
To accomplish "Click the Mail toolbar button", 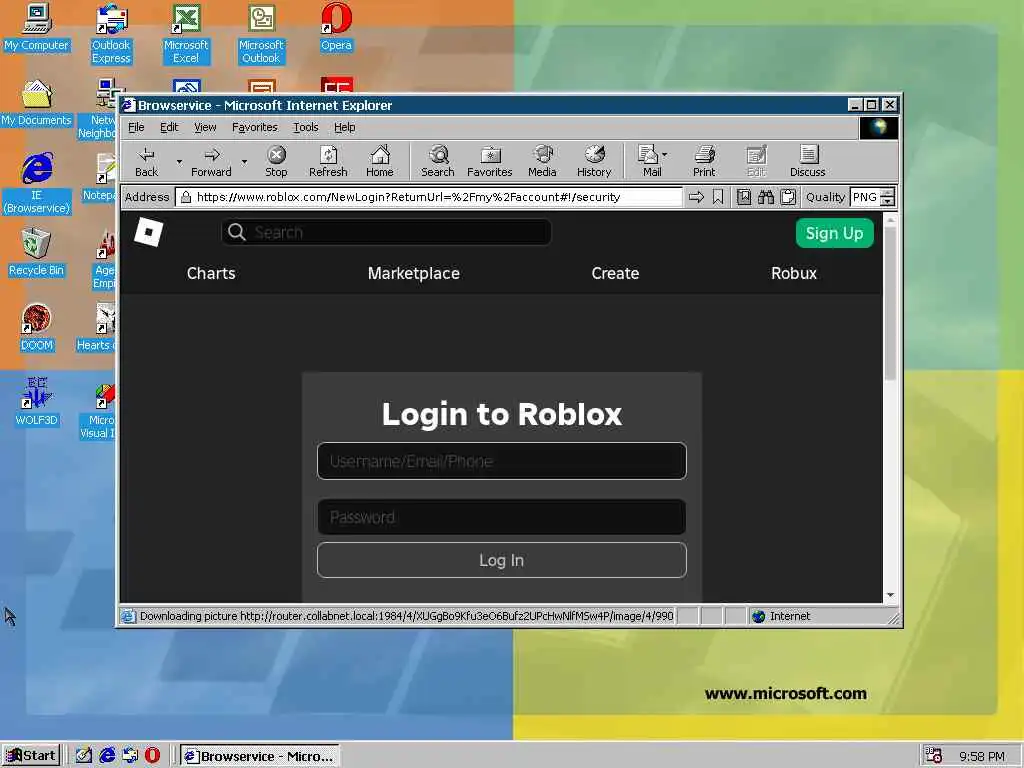I will pyautogui.click(x=652, y=161).
